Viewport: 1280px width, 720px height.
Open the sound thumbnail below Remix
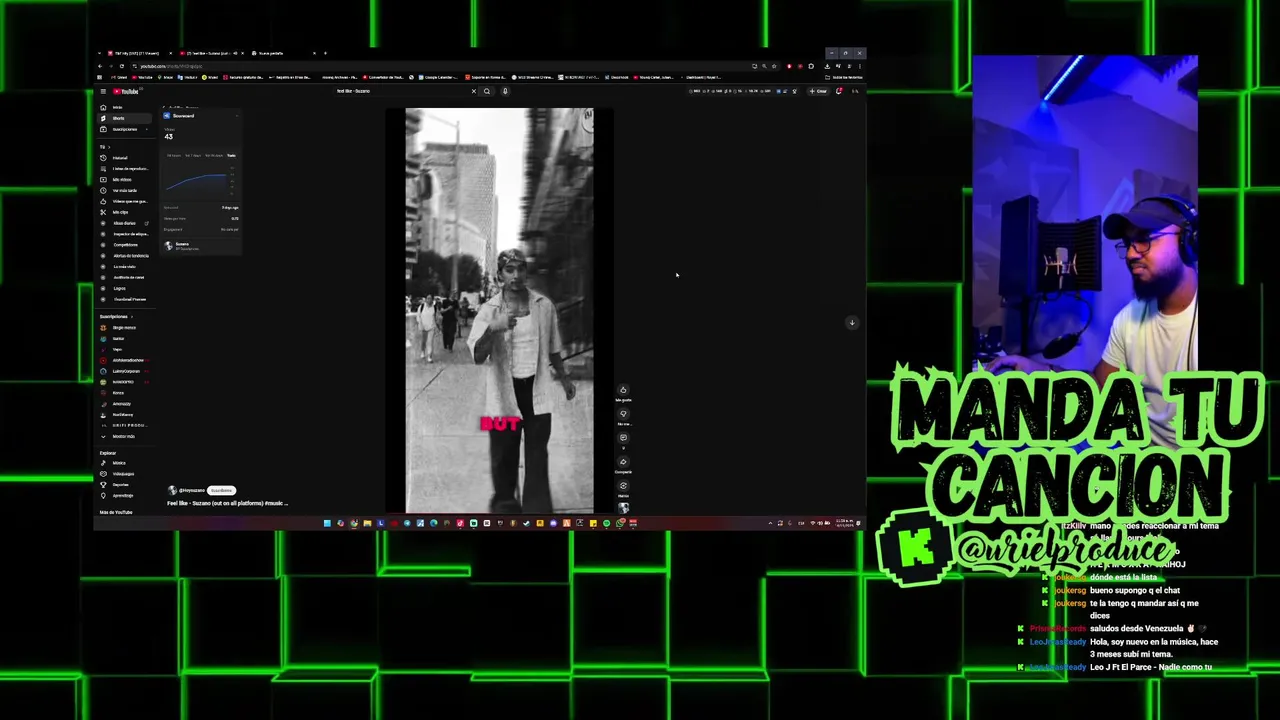(x=623, y=507)
